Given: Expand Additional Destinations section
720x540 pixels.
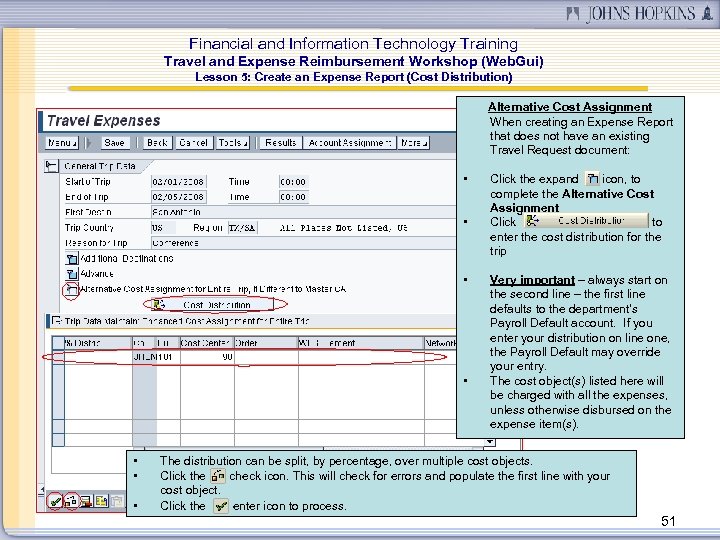Looking at the screenshot, I should pos(72,259).
